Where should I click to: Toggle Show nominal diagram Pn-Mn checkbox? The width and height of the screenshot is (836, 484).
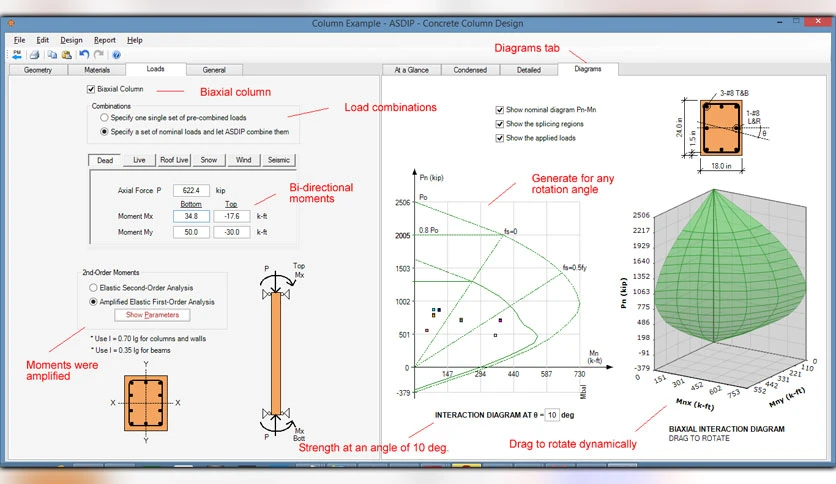pos(500,110)
